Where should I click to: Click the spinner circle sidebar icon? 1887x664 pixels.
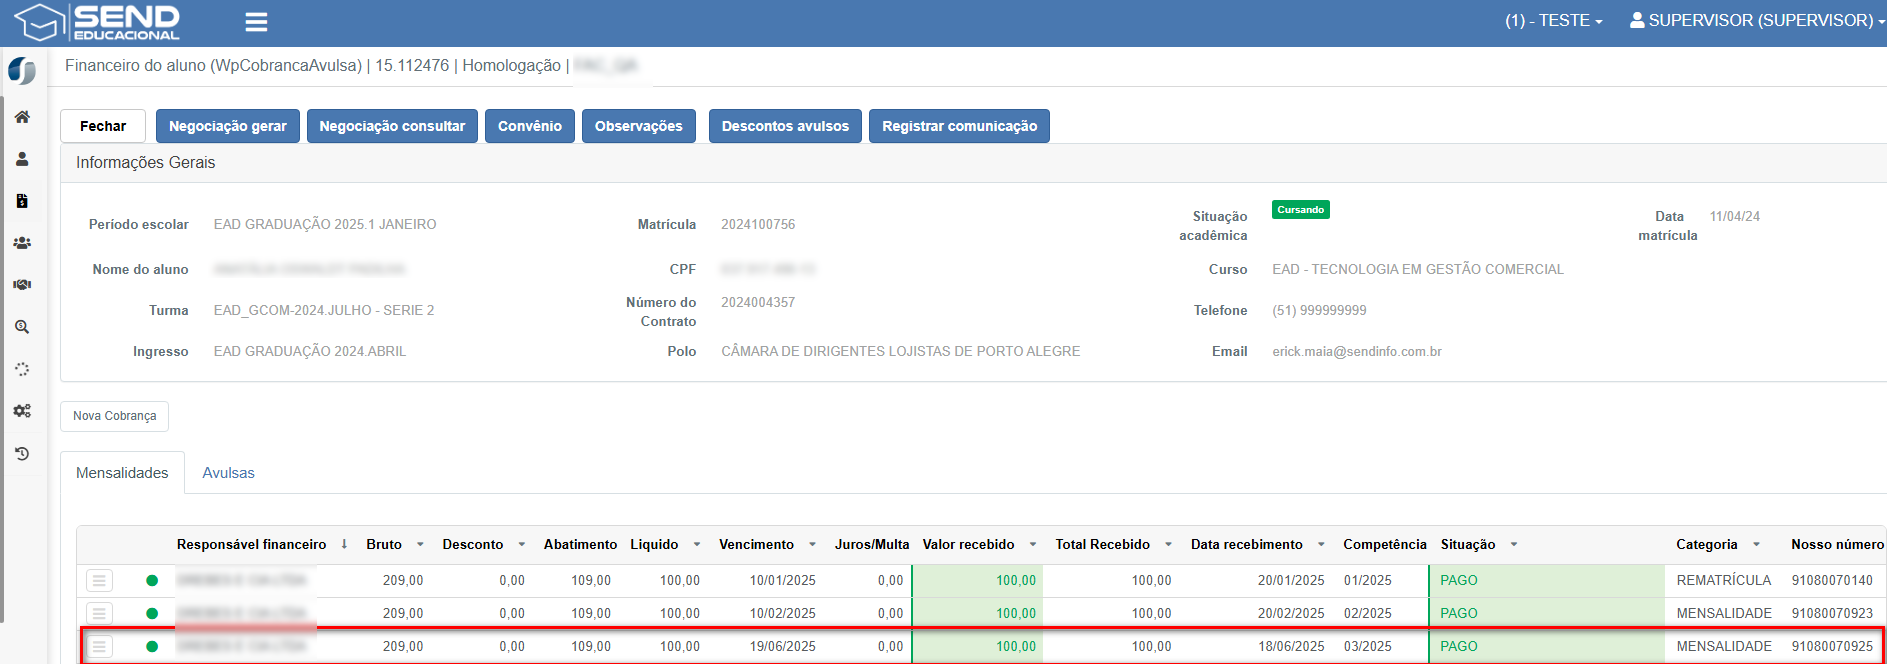22,369
